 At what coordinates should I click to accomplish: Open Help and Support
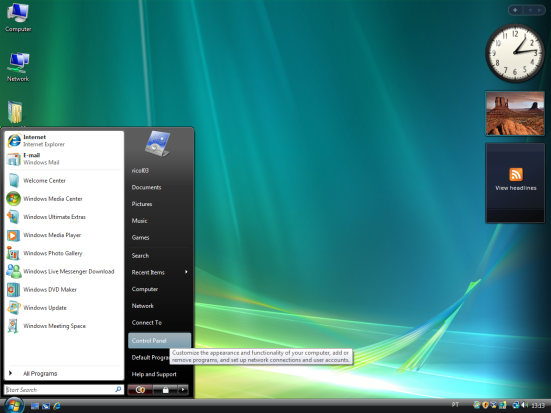tap(160, 374)
